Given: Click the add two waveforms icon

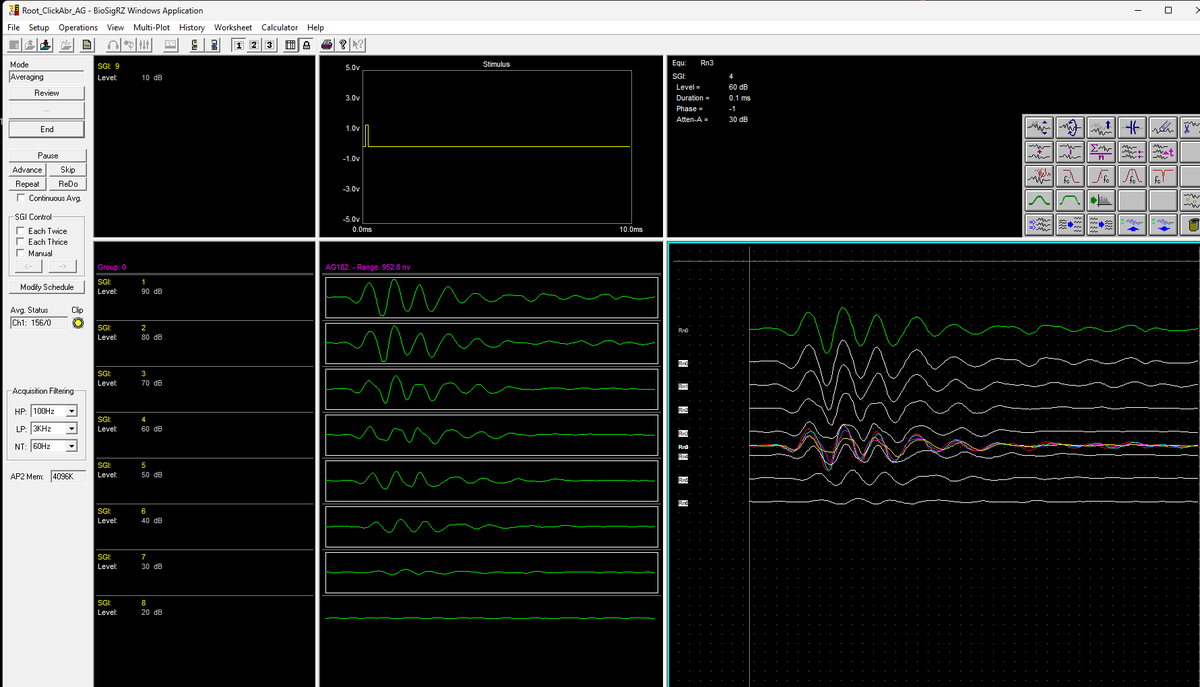Looking at the screenshot, I should click(x=1039, y=152).
